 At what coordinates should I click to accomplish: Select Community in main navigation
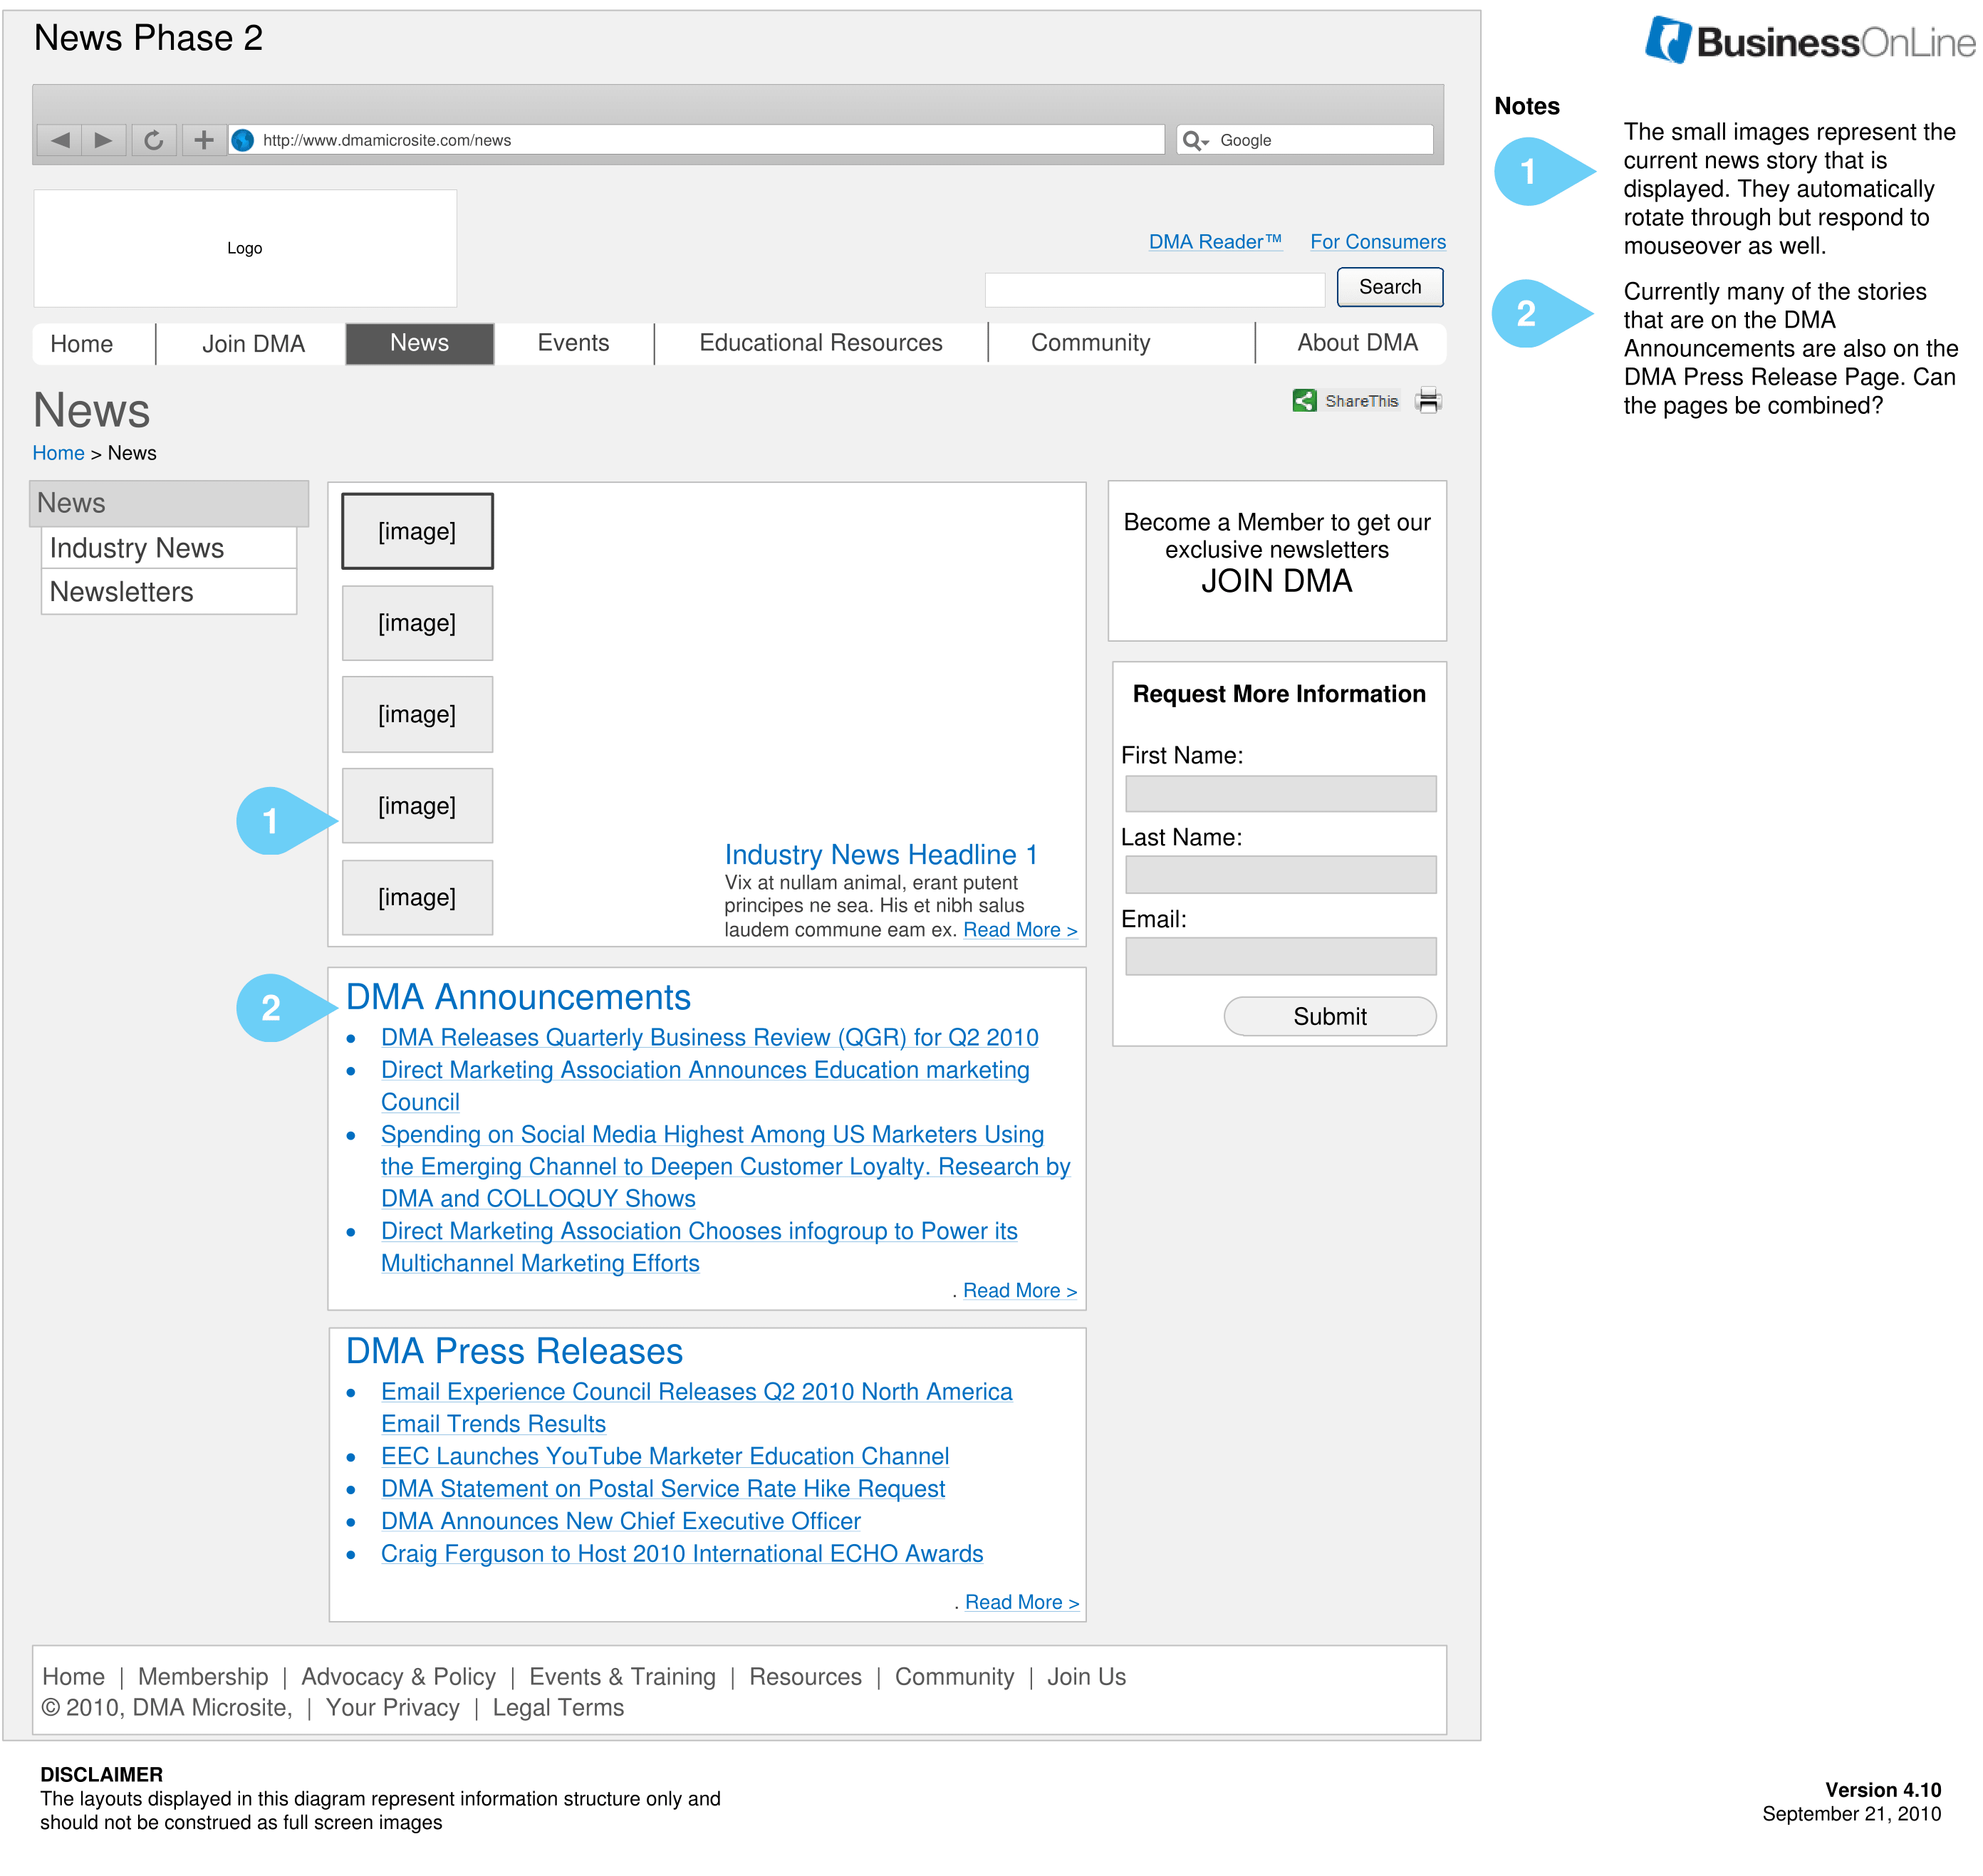(x=1091, y=343)
